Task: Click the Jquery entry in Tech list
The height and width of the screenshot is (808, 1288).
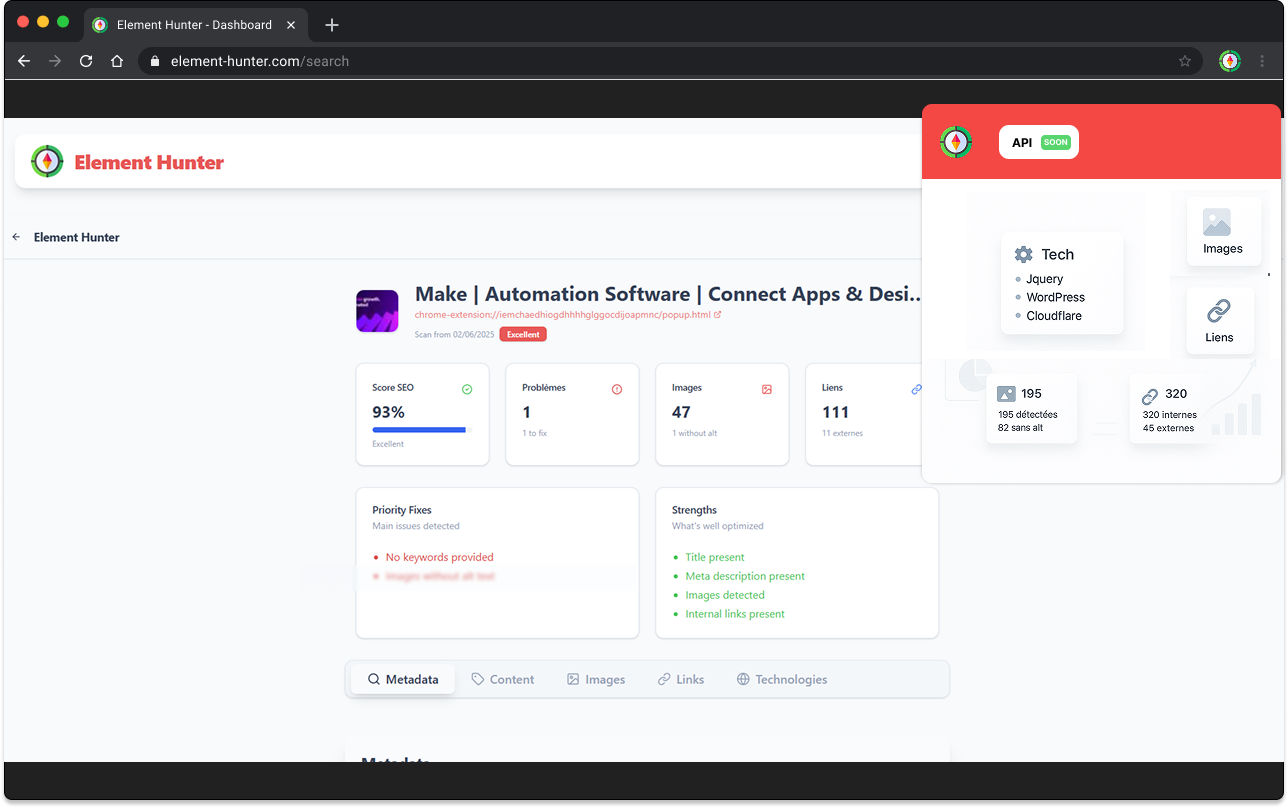Action: 1044,279
